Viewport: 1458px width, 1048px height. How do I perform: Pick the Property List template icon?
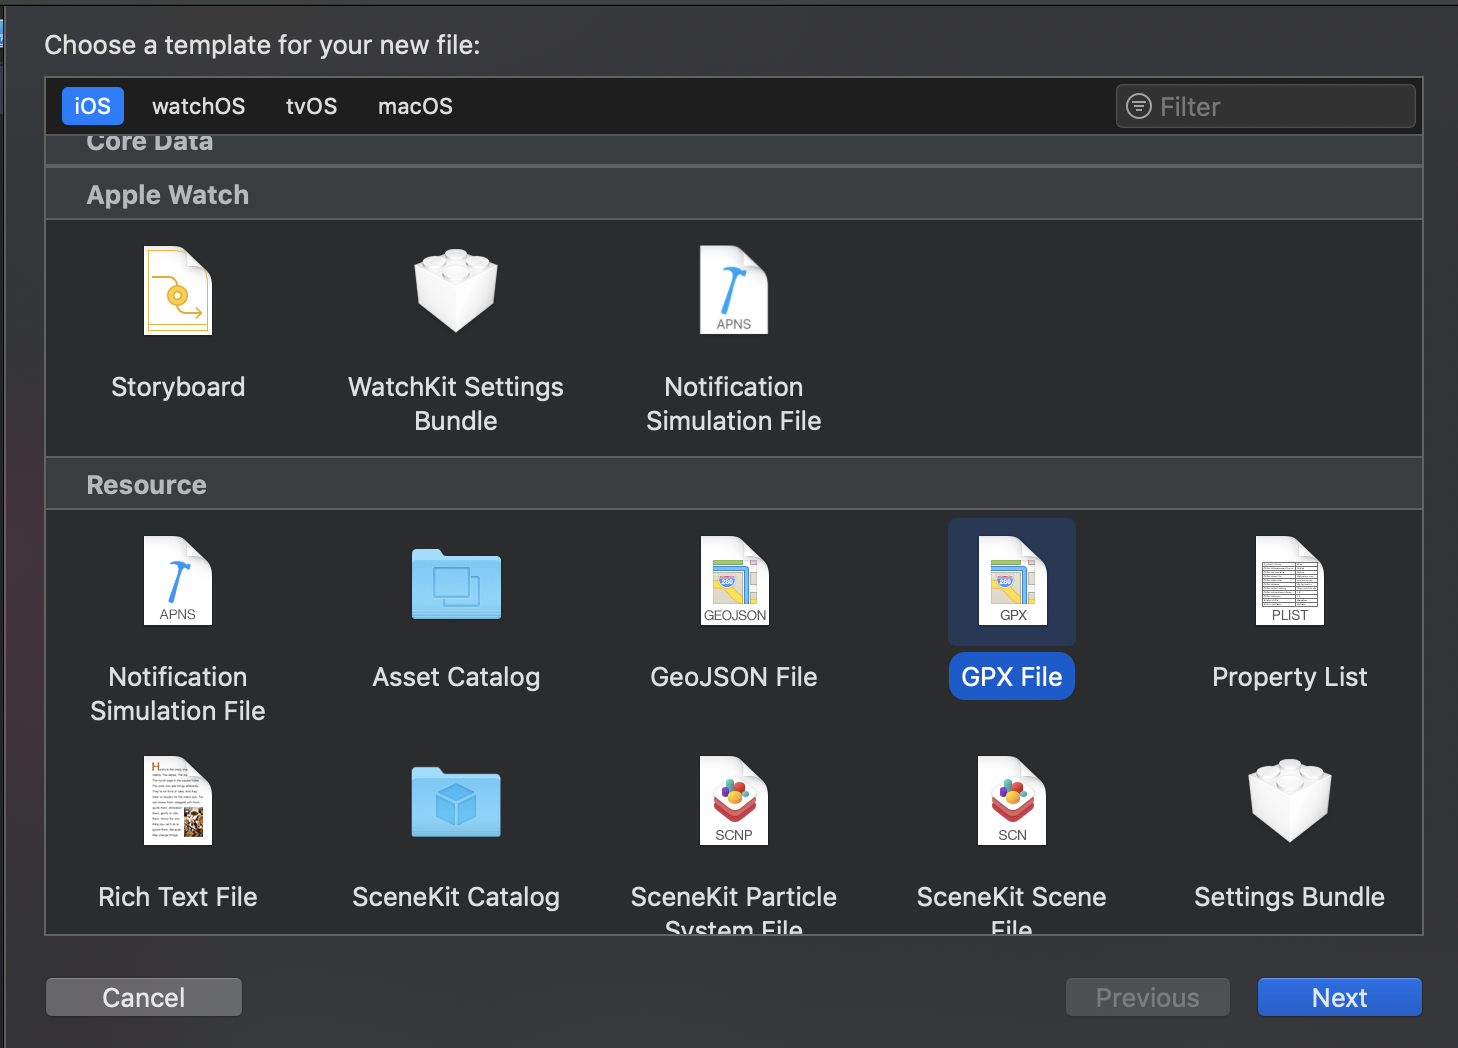1290,581
